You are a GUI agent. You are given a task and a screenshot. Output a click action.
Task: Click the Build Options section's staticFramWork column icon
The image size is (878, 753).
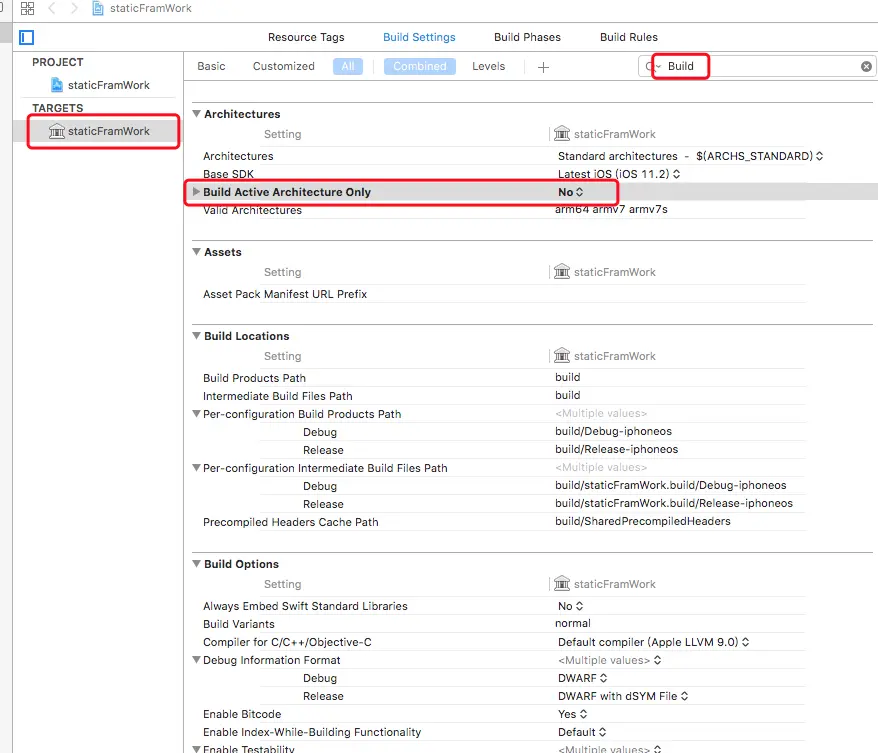pos(562,583)
